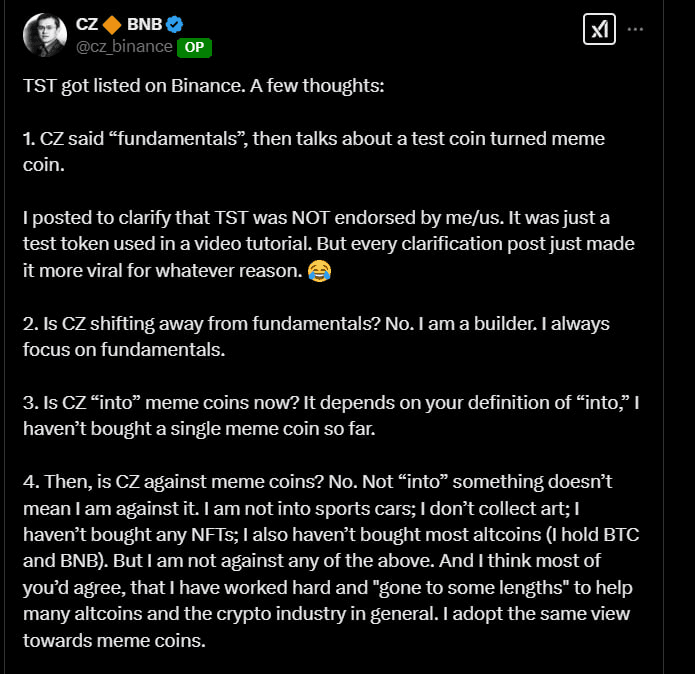Click the '(I hold BTC and BNB)' text
Screen dimensions: 695x674
[x=331, y=548]
